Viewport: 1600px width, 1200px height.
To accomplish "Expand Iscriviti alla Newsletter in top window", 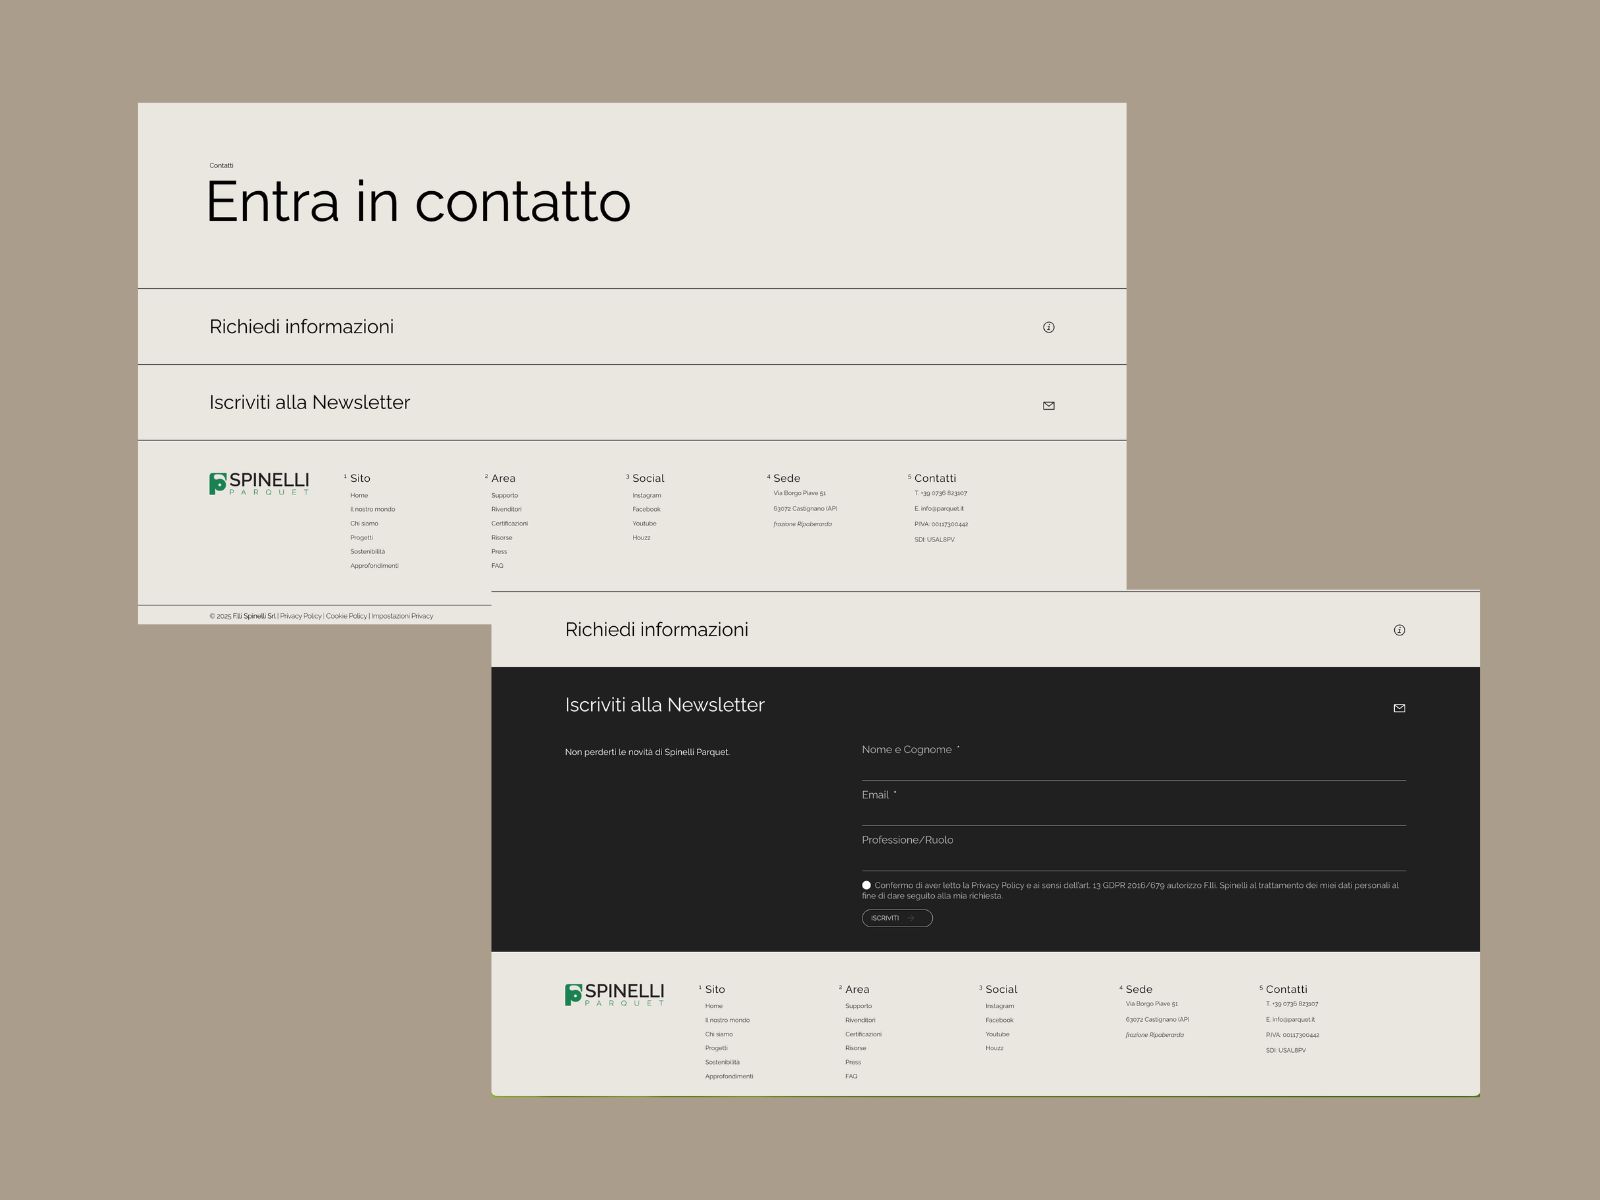I will (632, 403).
